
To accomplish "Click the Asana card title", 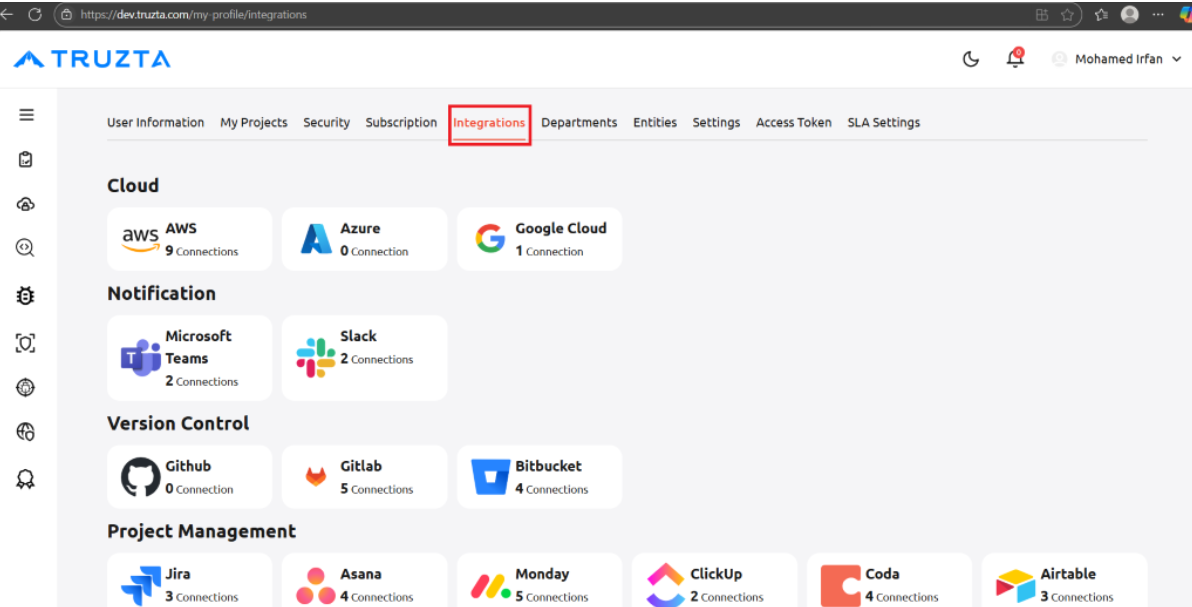I will [x=360, y=574].
